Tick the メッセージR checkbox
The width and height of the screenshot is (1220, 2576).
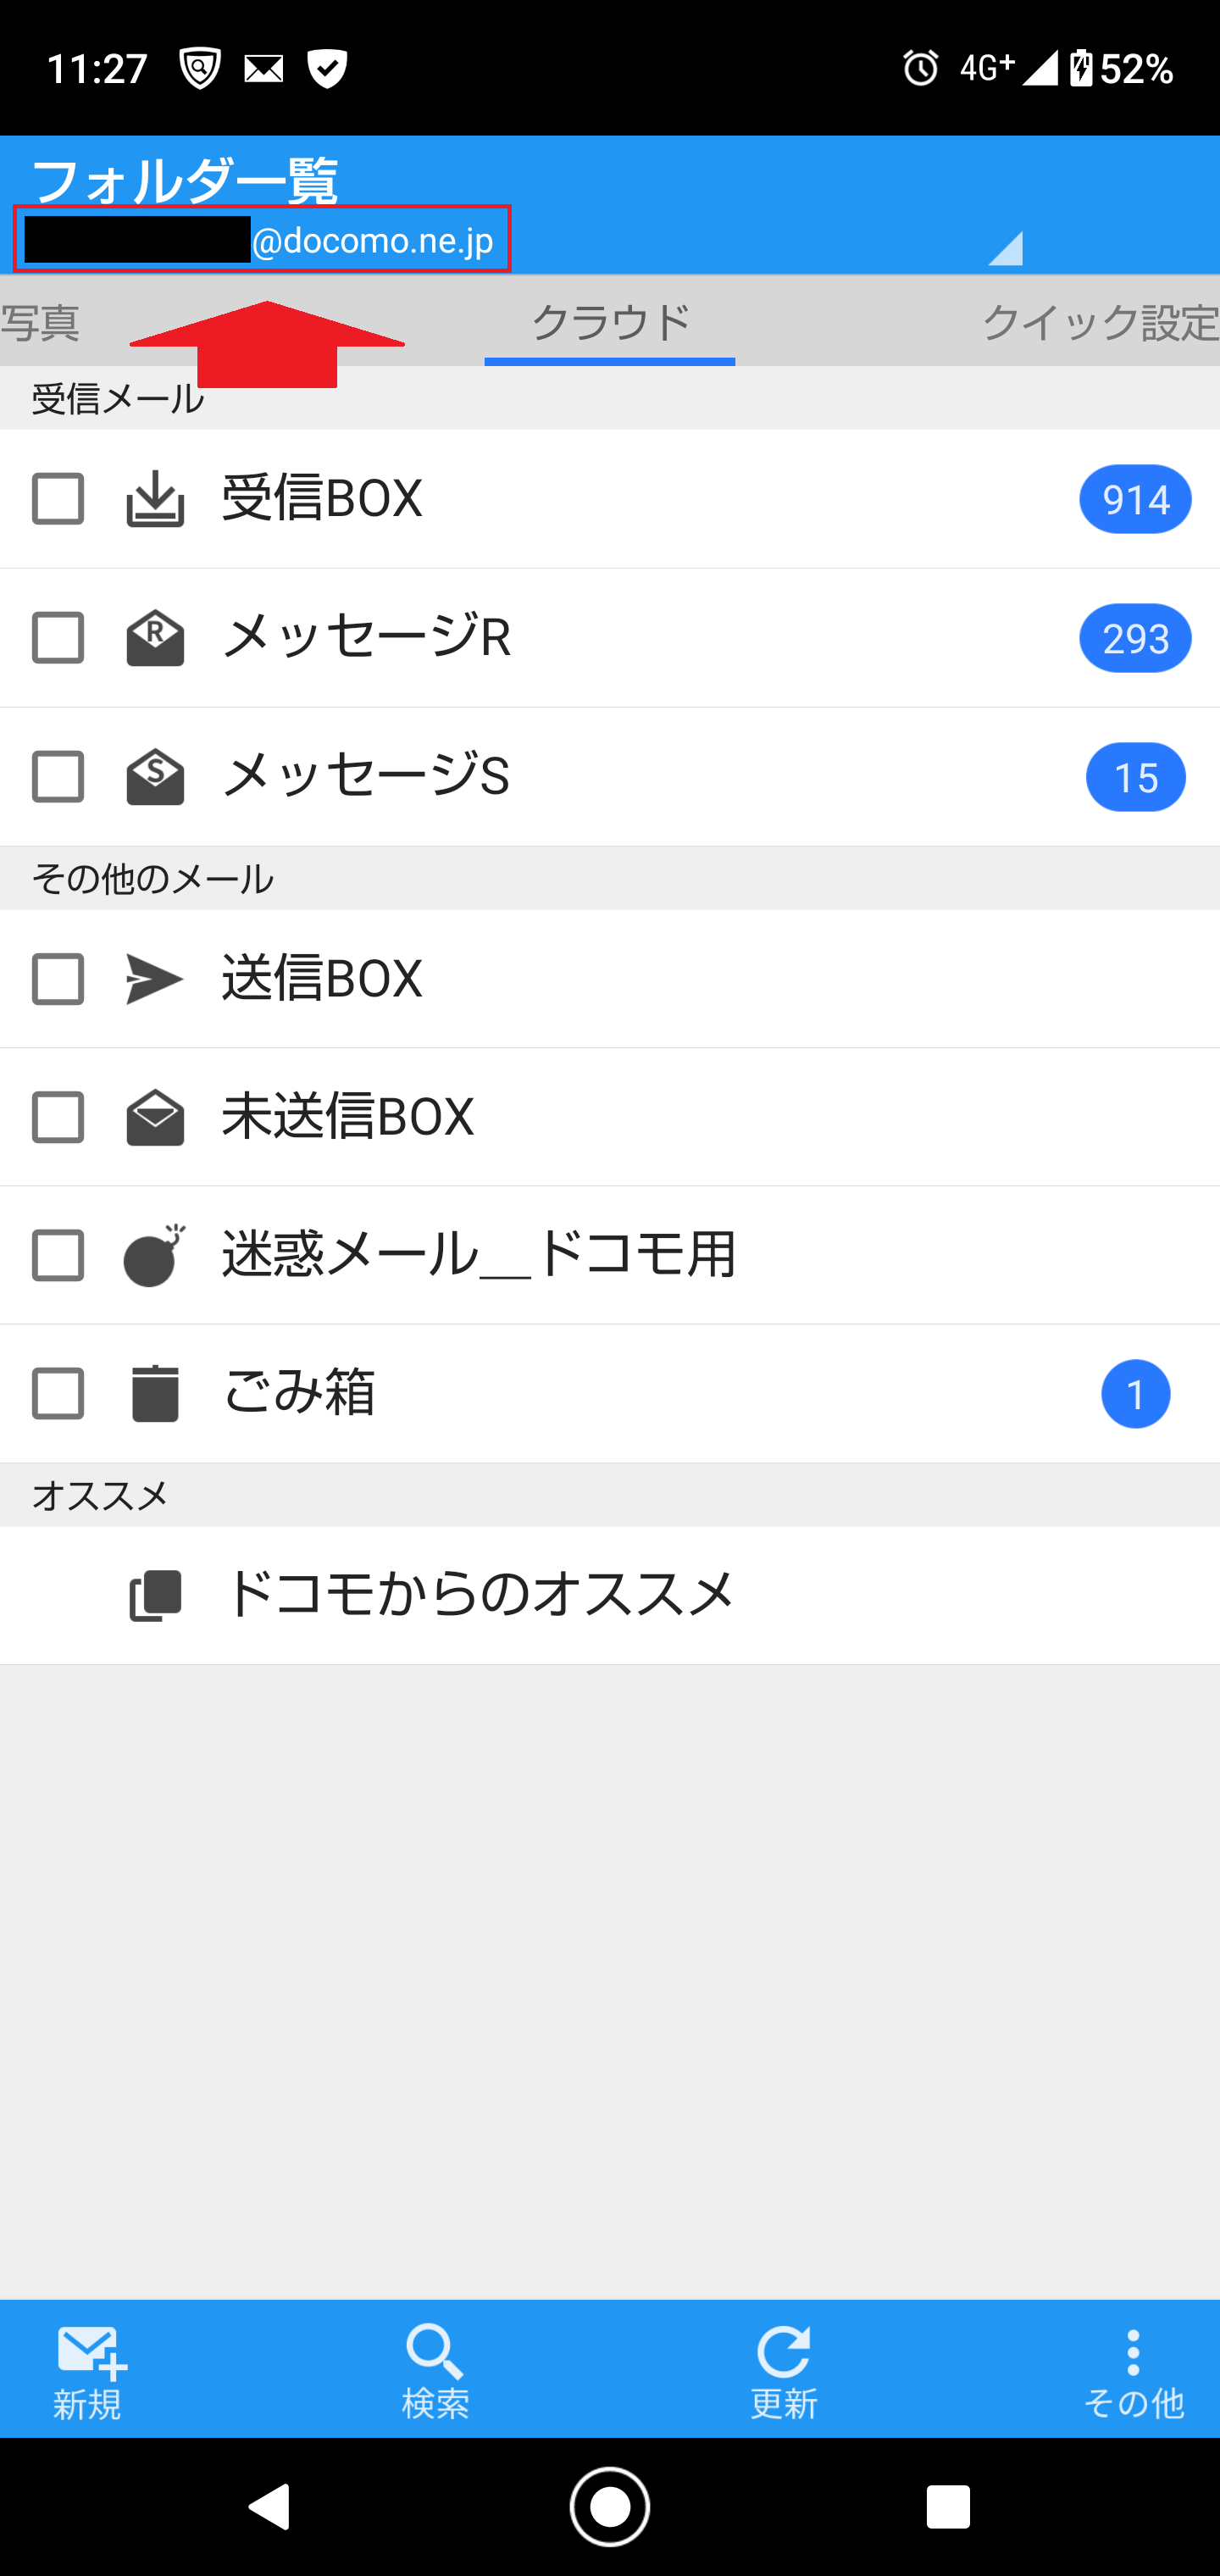point(58,638)
